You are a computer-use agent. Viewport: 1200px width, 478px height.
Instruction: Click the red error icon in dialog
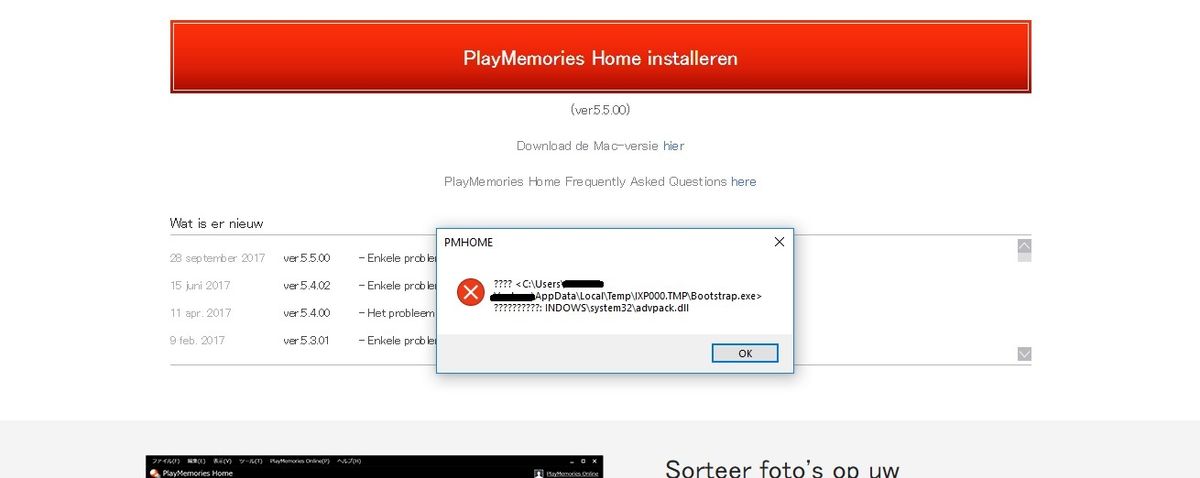(470, 292)
